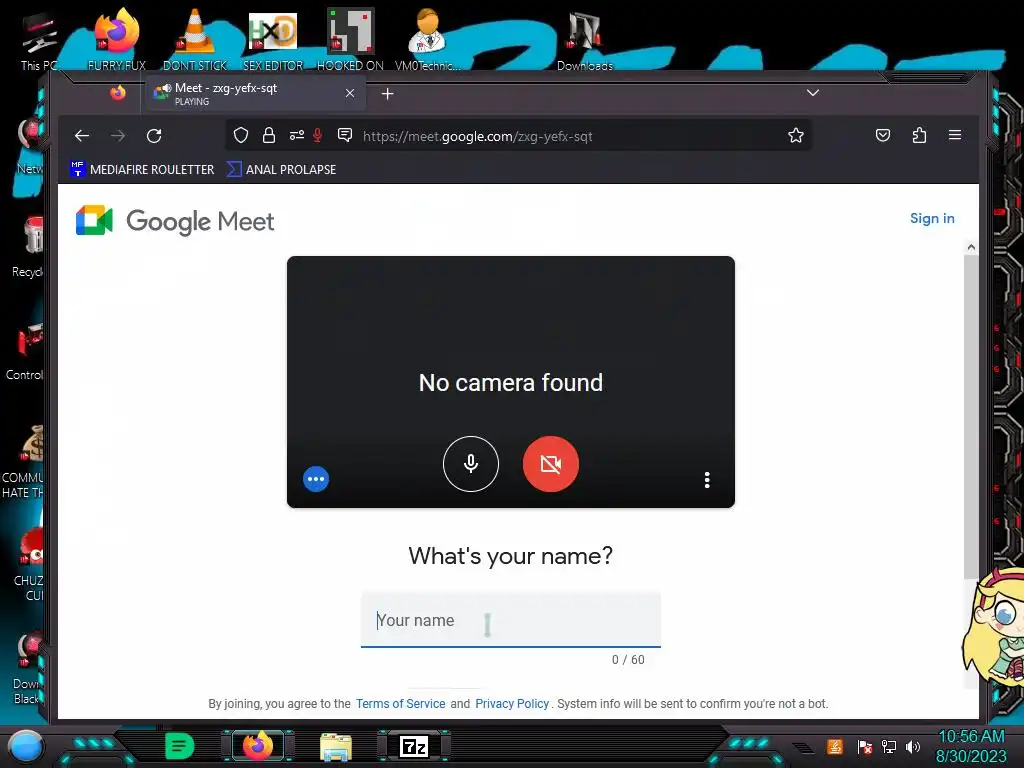Image resolution: width=1024 pixels, height=768 pixels.
Task: Open the VLC cone desktop icon
Action: tap(195, 39)
